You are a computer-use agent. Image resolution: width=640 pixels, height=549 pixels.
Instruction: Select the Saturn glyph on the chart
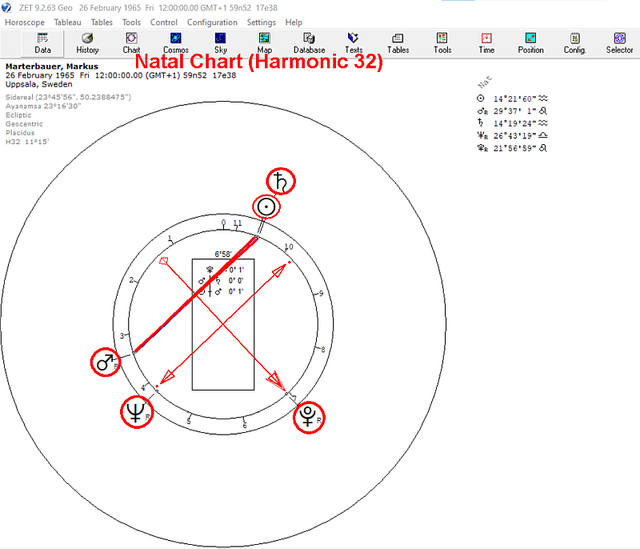coord(281,181)
